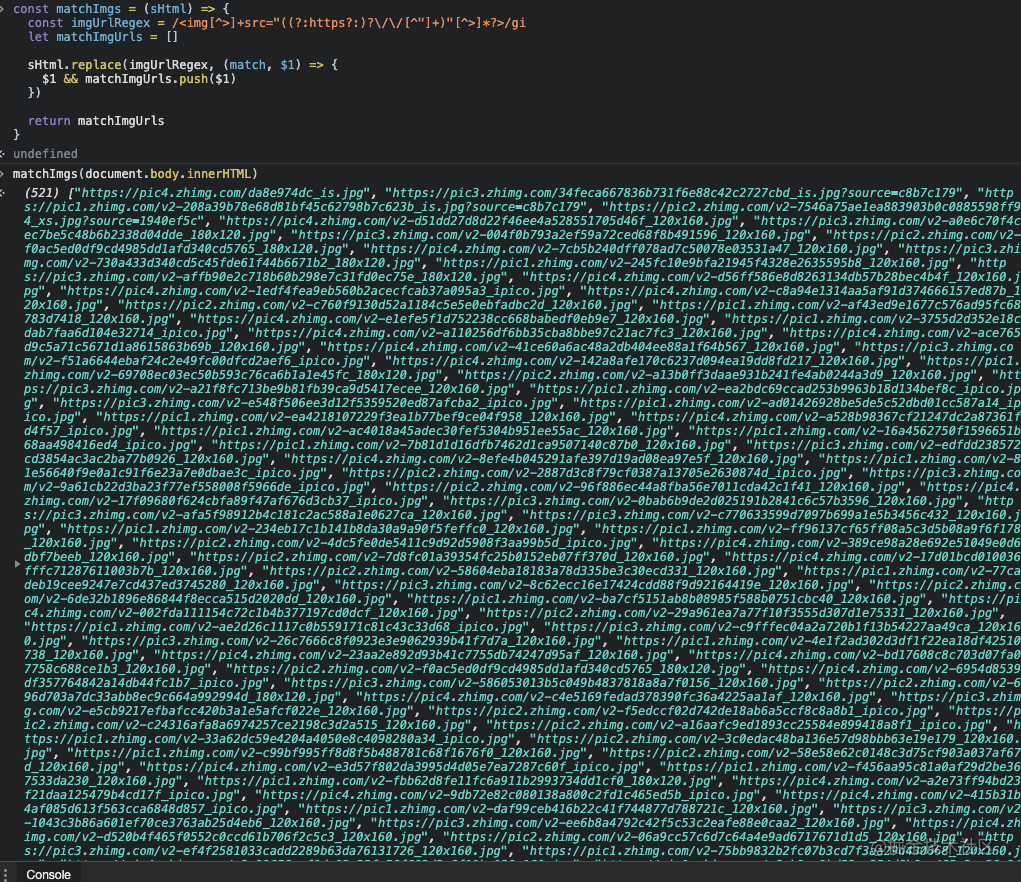1021x882 pixels.
Task: Open the drawer three-dot options menu
Action: click(5, 874)
